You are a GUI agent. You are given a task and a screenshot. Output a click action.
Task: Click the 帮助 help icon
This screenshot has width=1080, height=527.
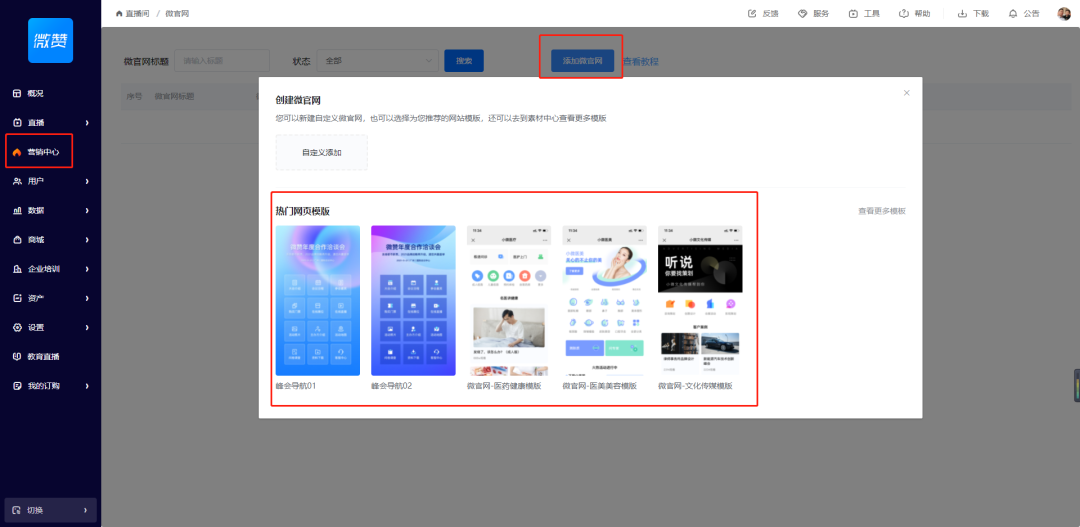pos(904,14)
